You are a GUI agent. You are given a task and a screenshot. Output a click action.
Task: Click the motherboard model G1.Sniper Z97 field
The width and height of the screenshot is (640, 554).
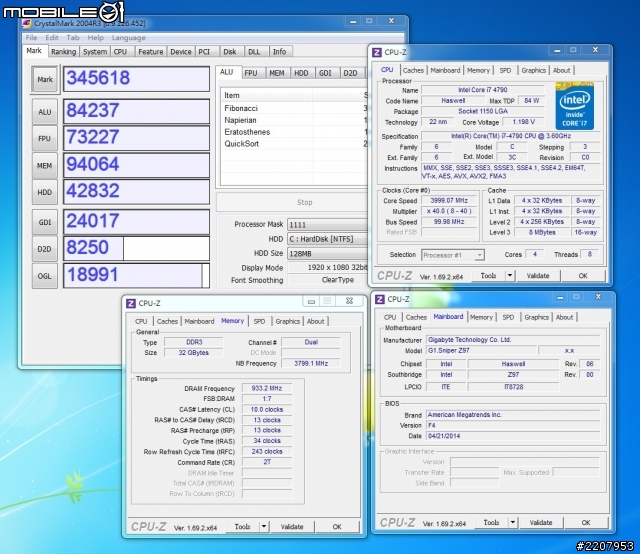481,350
